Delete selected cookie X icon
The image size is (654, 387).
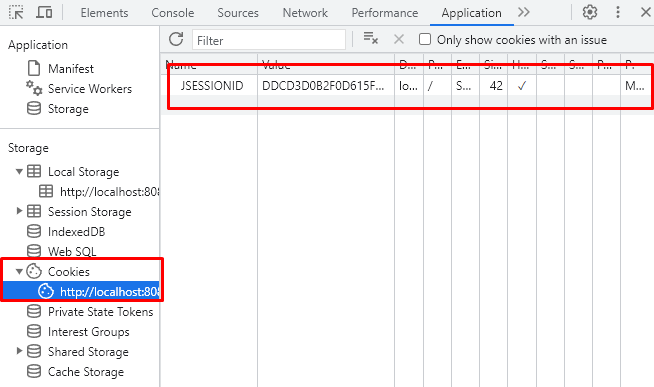(x=399, y=39)
